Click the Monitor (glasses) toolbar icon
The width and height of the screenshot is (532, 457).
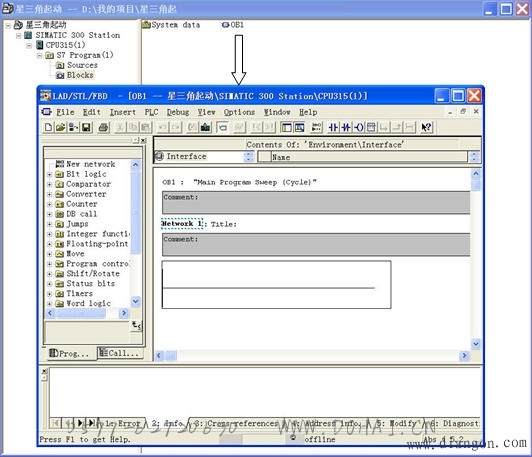(239, 127)
